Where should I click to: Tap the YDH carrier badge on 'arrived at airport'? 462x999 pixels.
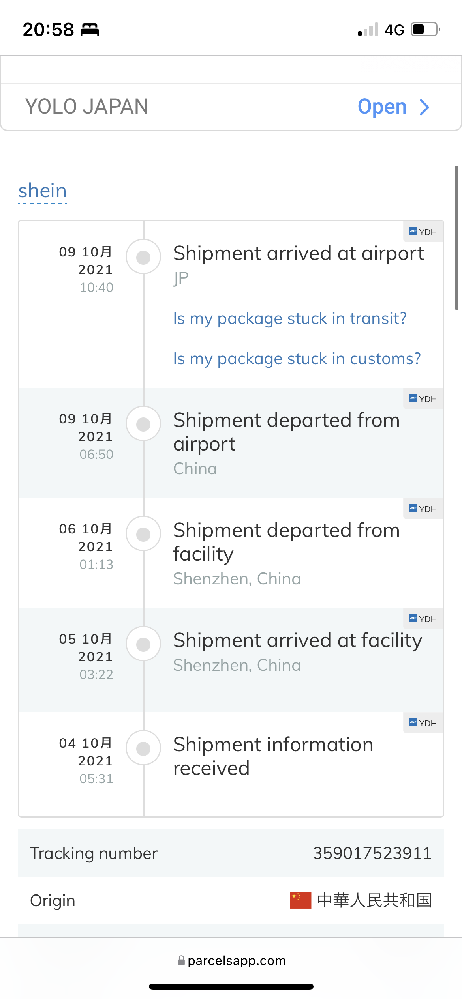click(423, 232)
